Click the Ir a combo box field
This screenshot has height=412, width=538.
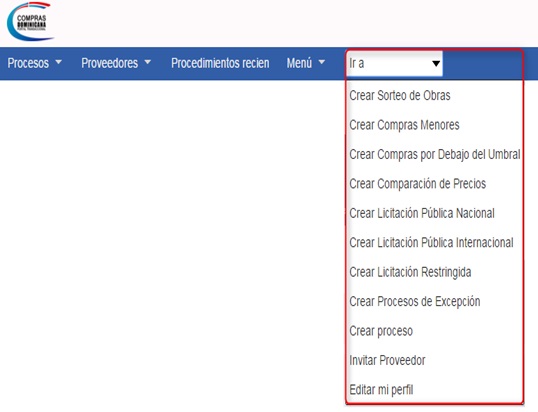pyautogui.click(x=395, y=63)
